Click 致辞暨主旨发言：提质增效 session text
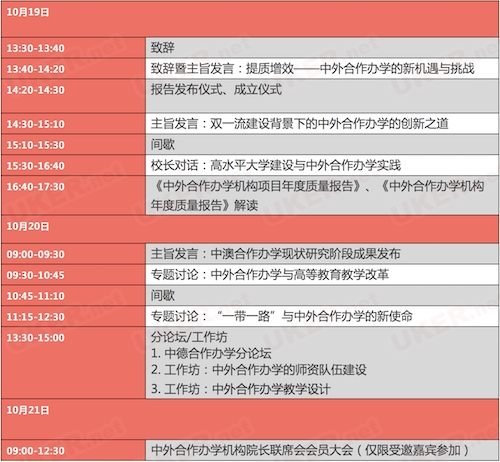Image resolution: width=500 pixels, height=462 pixels. (x=312, y=69)
